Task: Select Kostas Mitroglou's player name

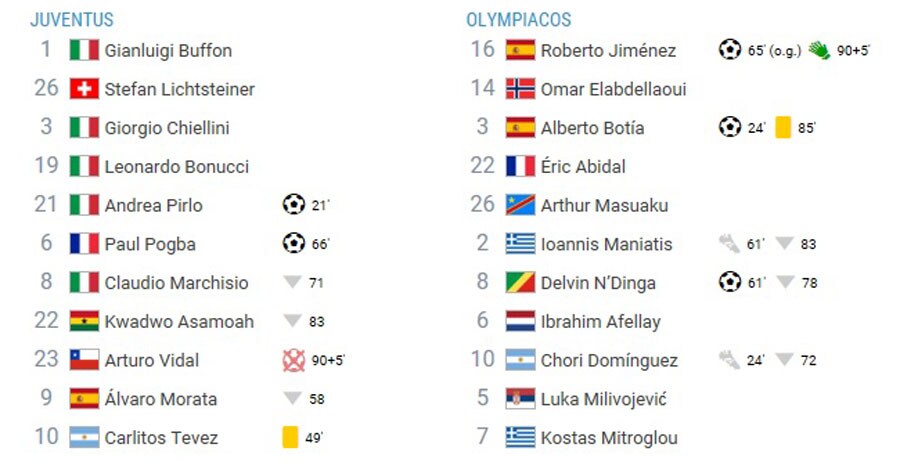Action: pos(609,438)
